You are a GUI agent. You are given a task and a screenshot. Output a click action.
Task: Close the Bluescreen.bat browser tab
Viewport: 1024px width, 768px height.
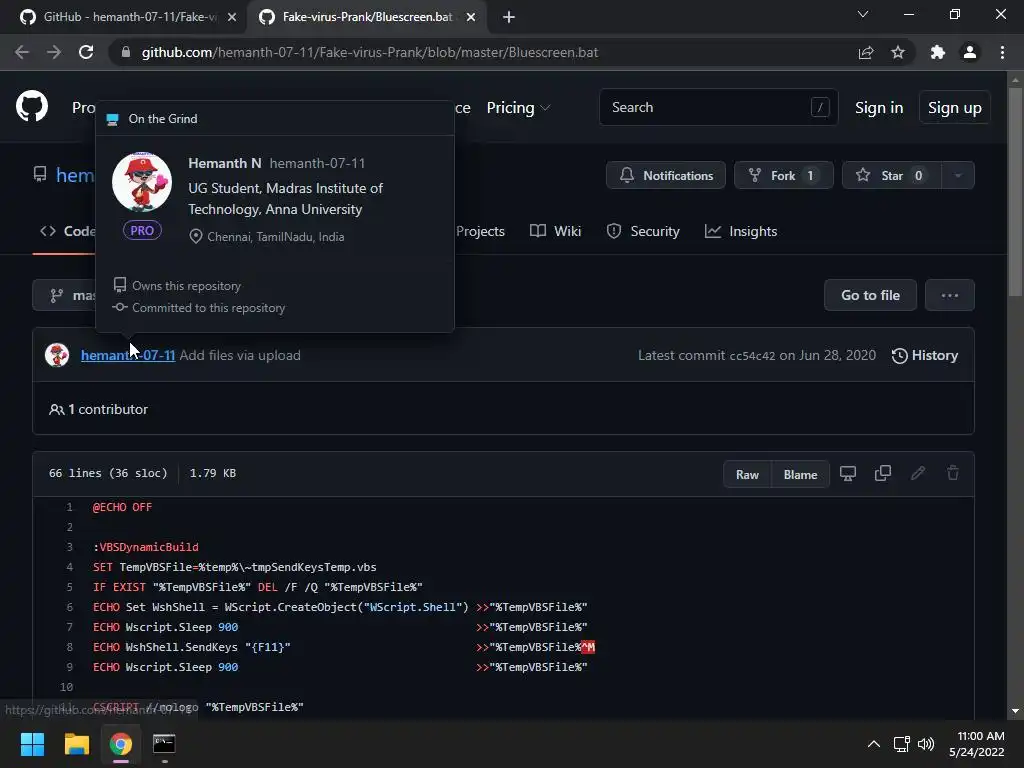pos(471,17)
